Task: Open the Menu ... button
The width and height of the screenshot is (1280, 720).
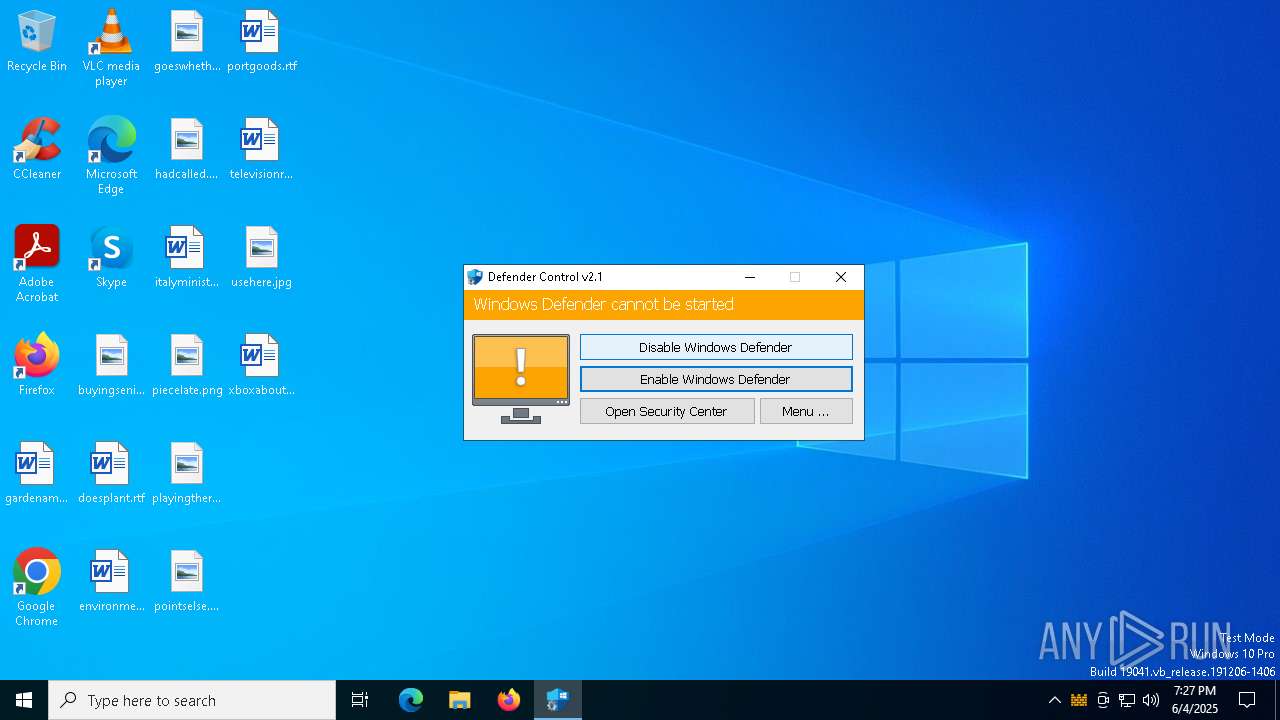Action: point(806,411)
